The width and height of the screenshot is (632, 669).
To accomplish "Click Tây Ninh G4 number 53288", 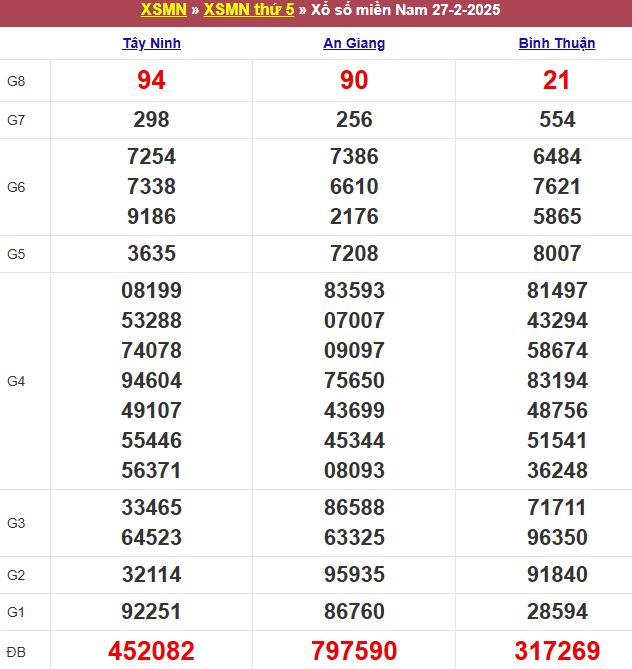I will coord(151,320).
